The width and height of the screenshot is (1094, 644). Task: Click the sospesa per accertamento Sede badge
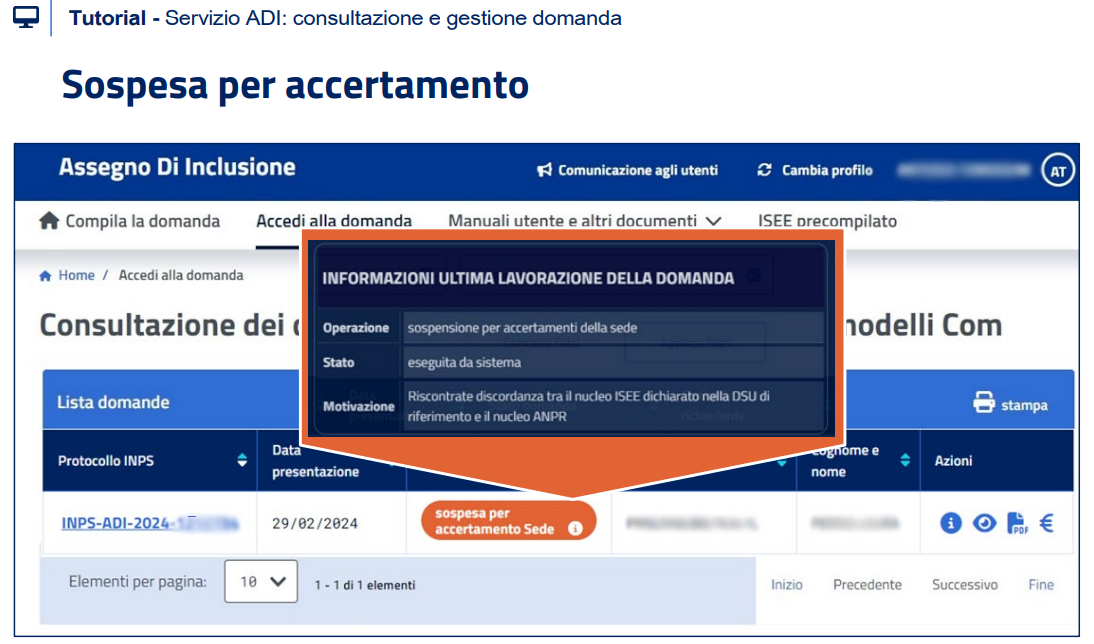click(509, 521)
